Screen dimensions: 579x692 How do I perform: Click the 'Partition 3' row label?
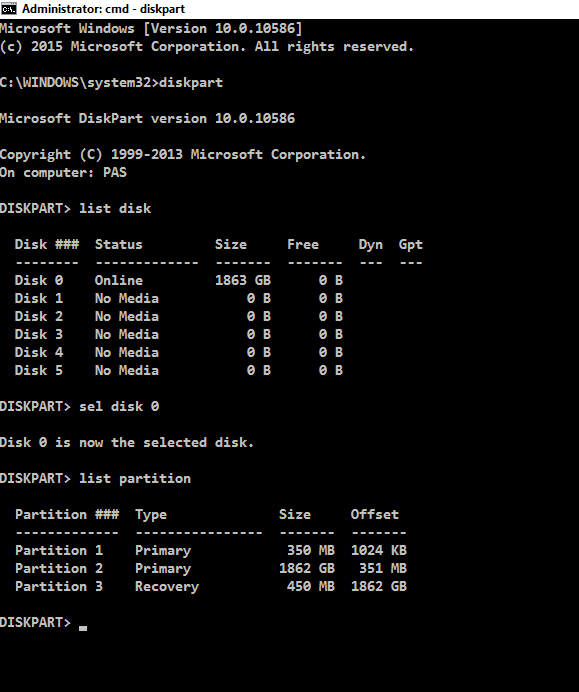click(59, 587)
